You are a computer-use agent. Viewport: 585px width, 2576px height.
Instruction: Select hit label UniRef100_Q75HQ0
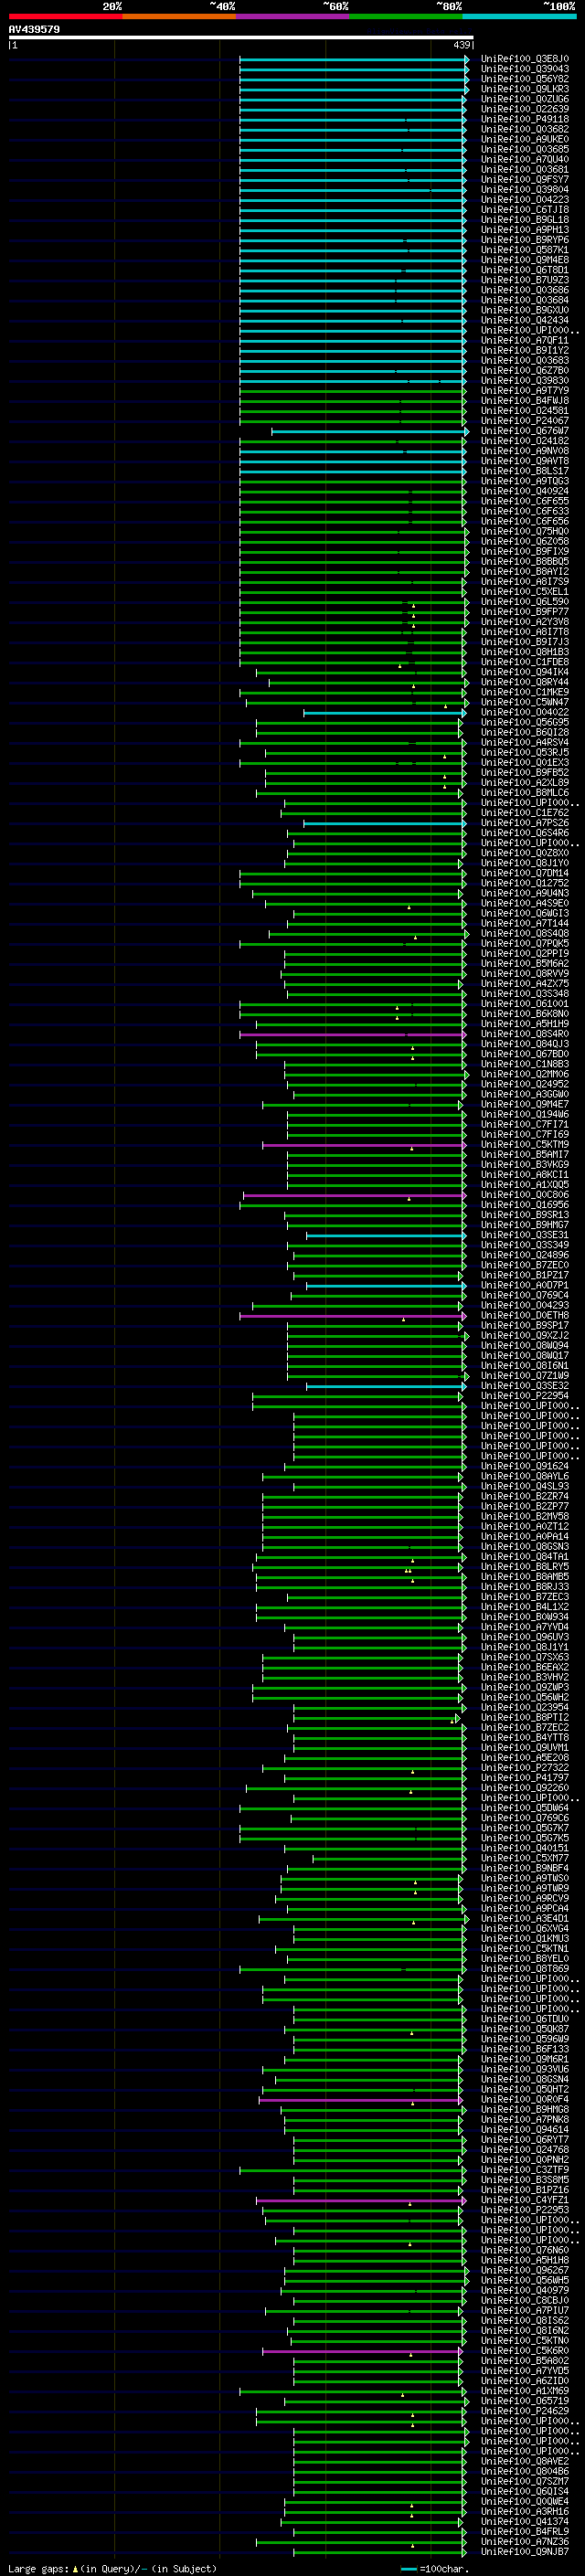[524, 532]
